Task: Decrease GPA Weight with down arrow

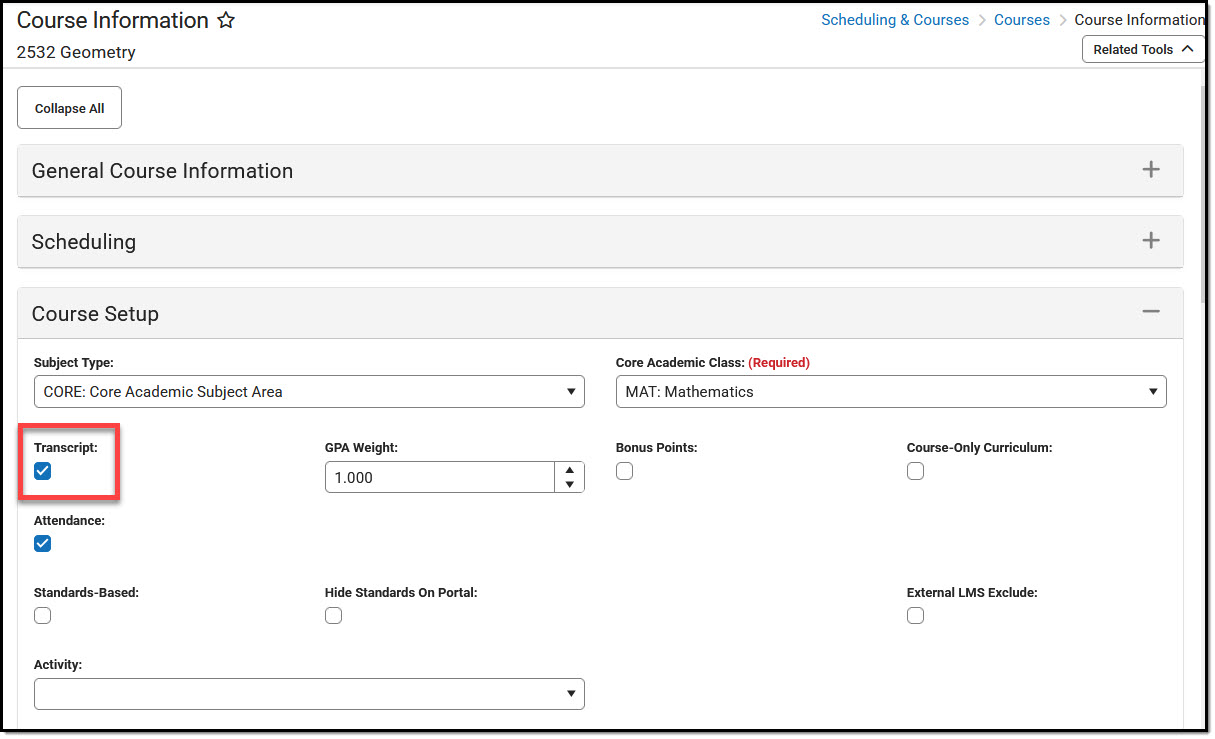Action: pyautogui.click(x=569, y=485)
